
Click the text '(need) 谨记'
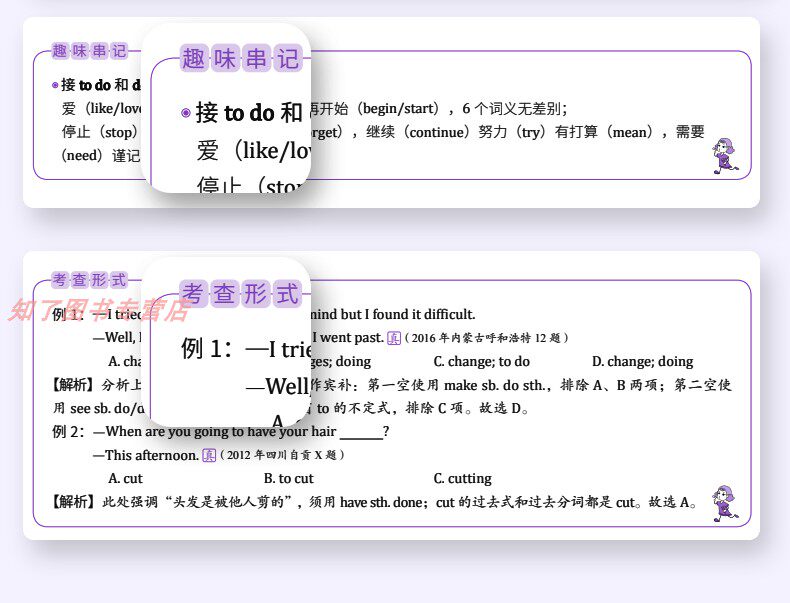tap(100, 155)
